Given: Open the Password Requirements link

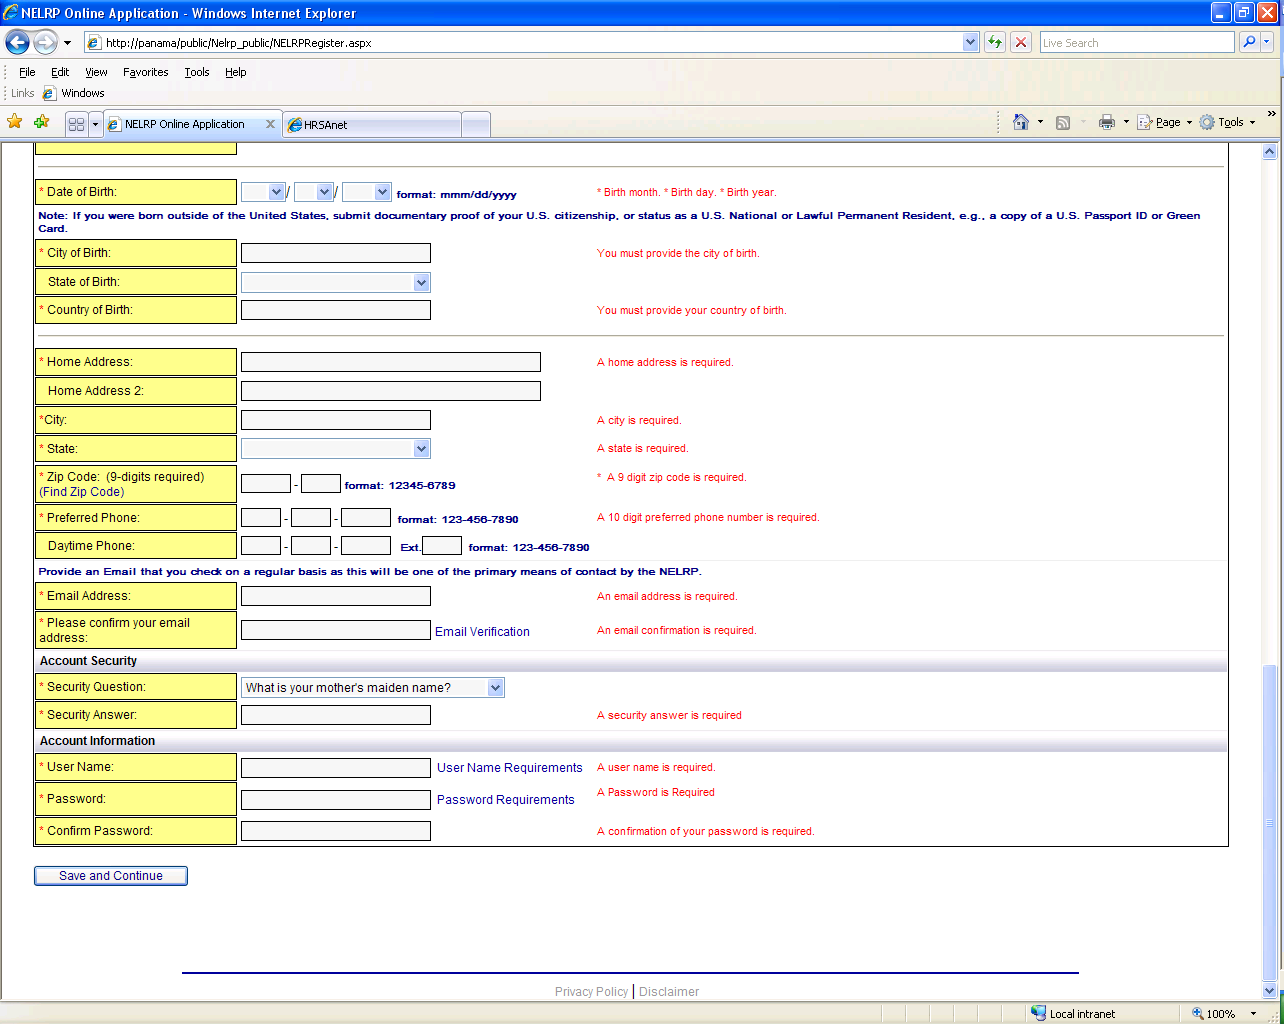Looking at the screenshot, I should (x=505, y=800).
